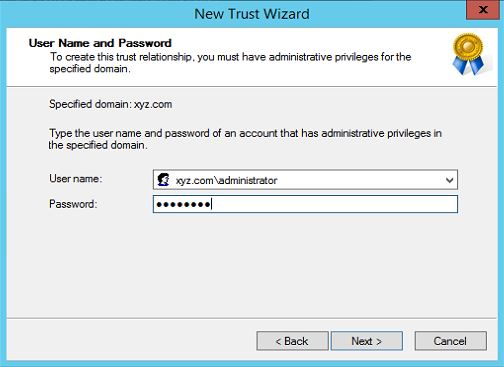This screenshot has width=504, height=367.
Task: Focus the Password input field
Action: 305,204
